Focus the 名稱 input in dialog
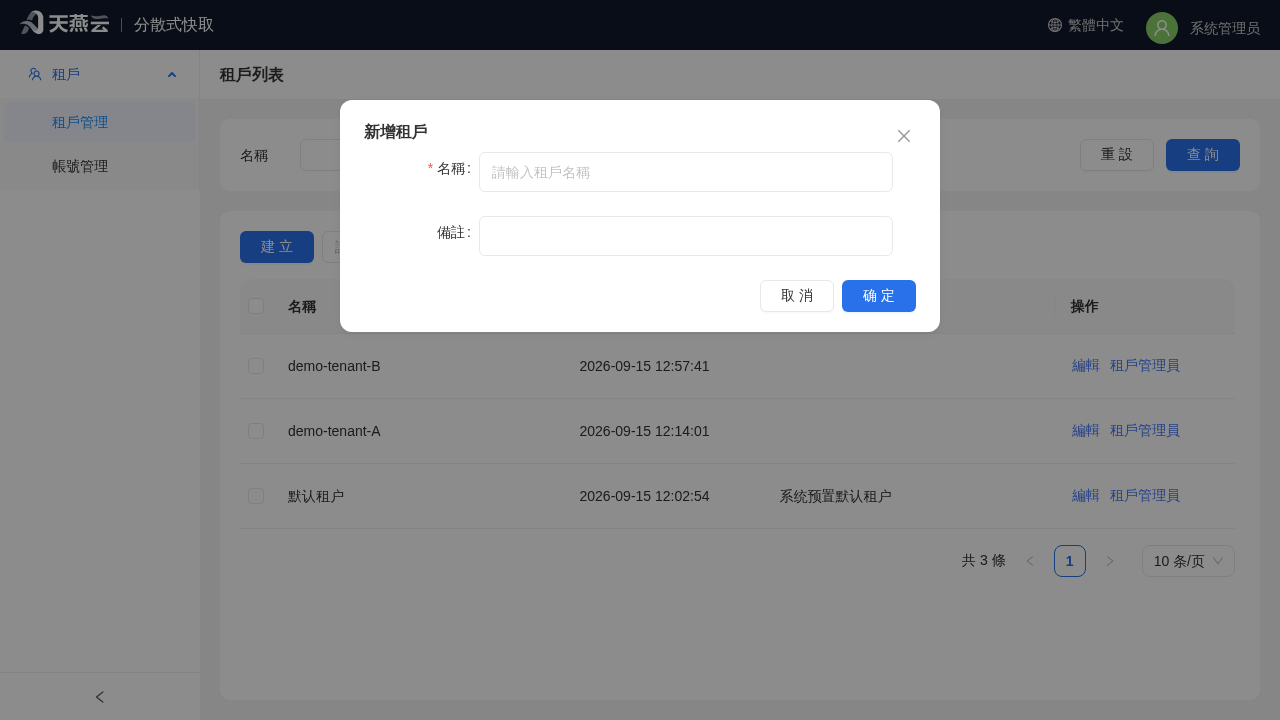Image resolution: width=1280 pixels, height=720 pixels. tap(686, 172)
